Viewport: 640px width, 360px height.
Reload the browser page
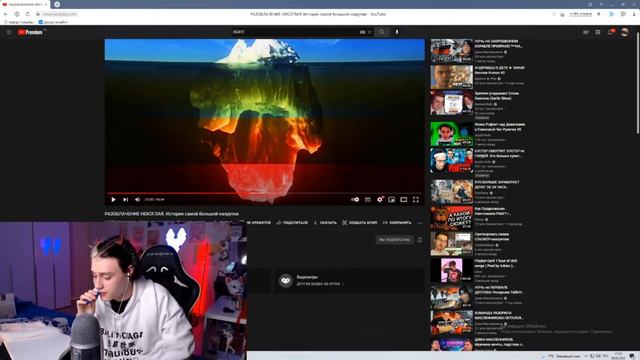pos(28,14)
